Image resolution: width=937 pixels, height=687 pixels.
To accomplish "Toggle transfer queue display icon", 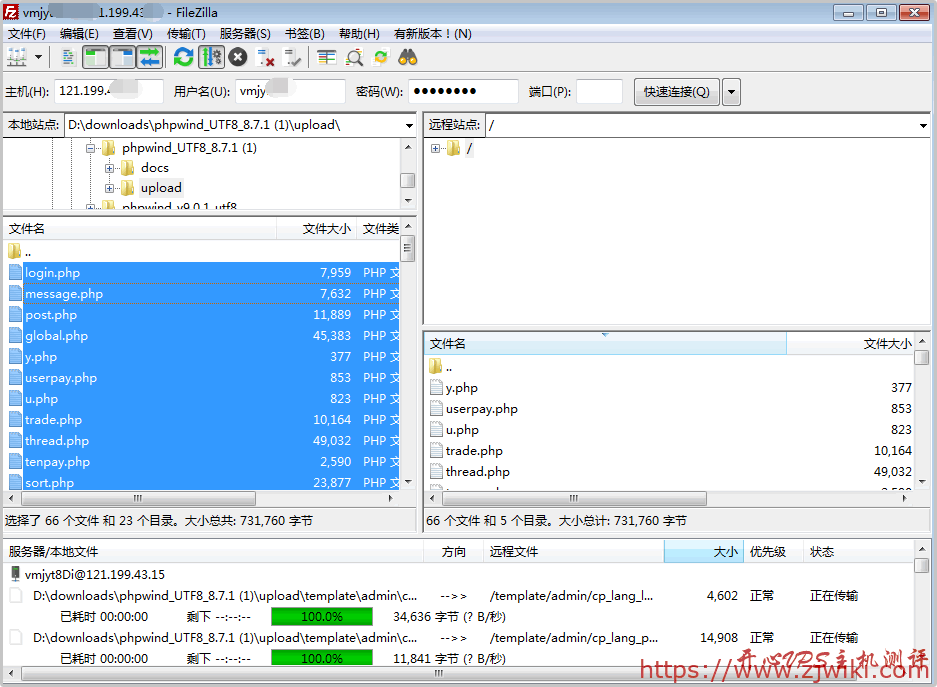I will (149, 57).
